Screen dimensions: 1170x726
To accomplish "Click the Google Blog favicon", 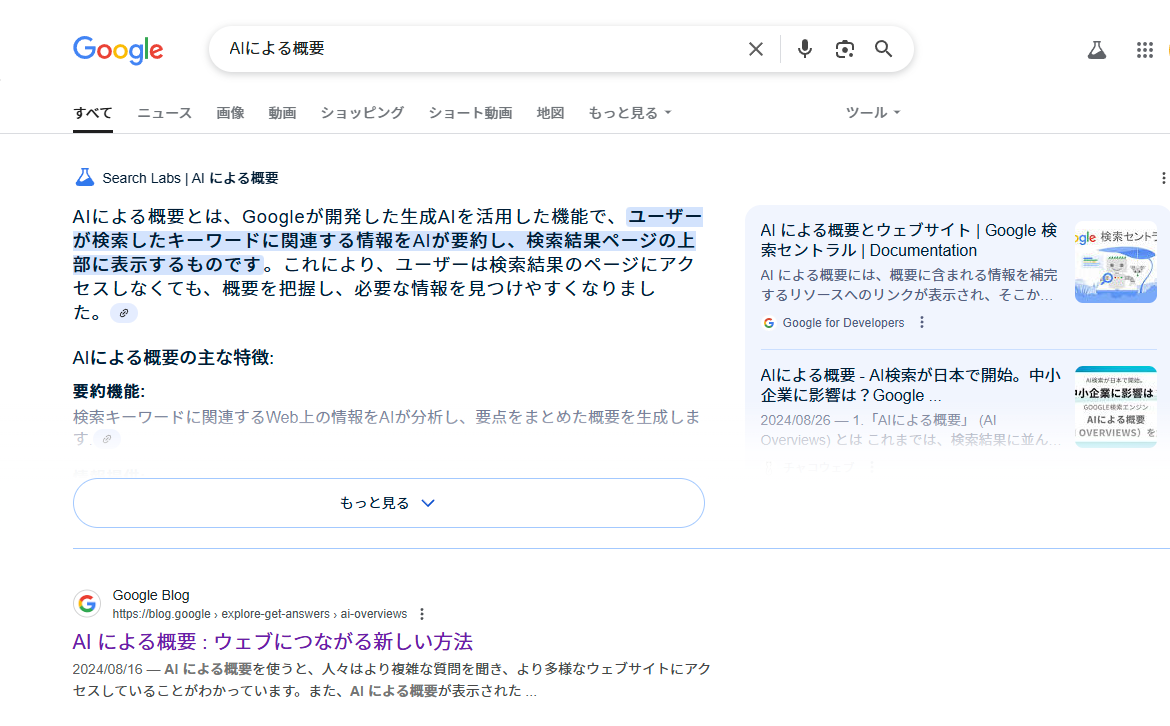I will (87, 604).
